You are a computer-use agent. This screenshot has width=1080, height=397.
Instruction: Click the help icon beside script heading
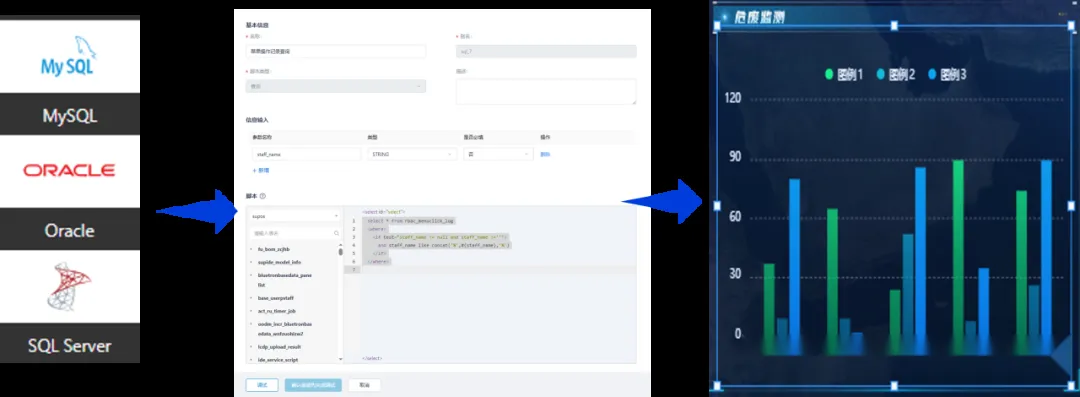click(263, 196)
